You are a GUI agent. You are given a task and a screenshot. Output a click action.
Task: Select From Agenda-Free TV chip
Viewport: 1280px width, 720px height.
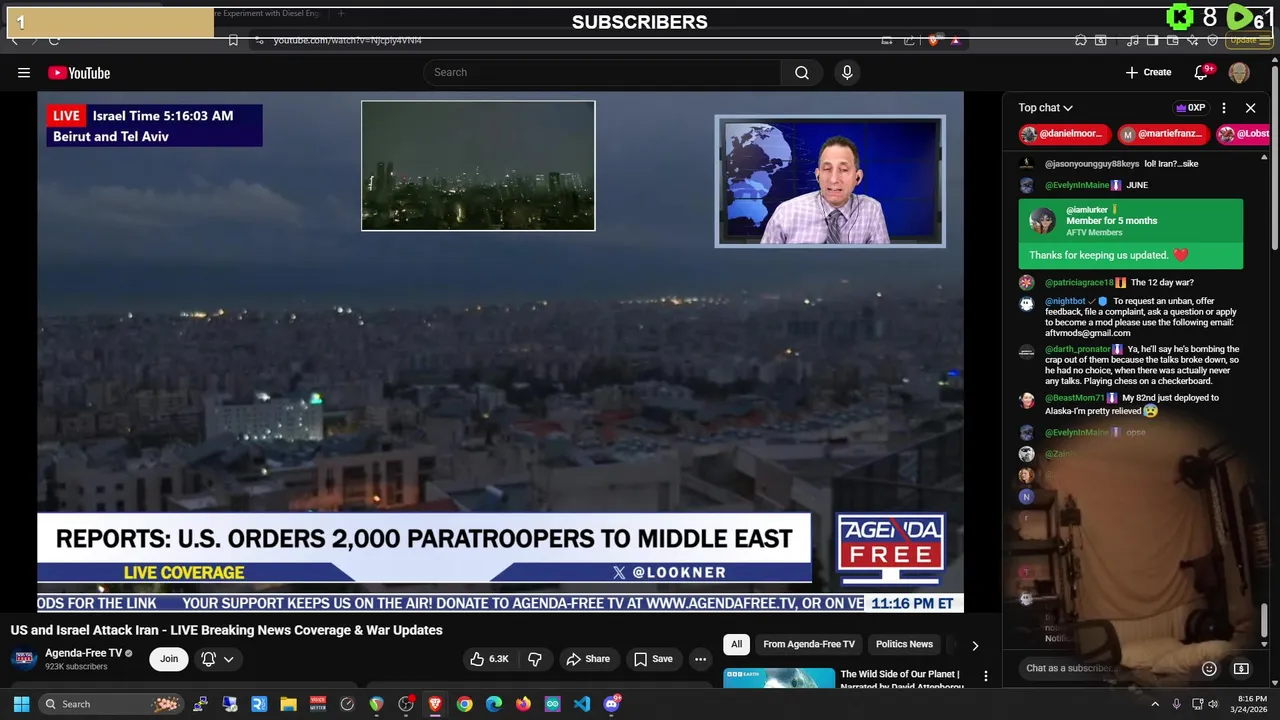coord(809,644)
